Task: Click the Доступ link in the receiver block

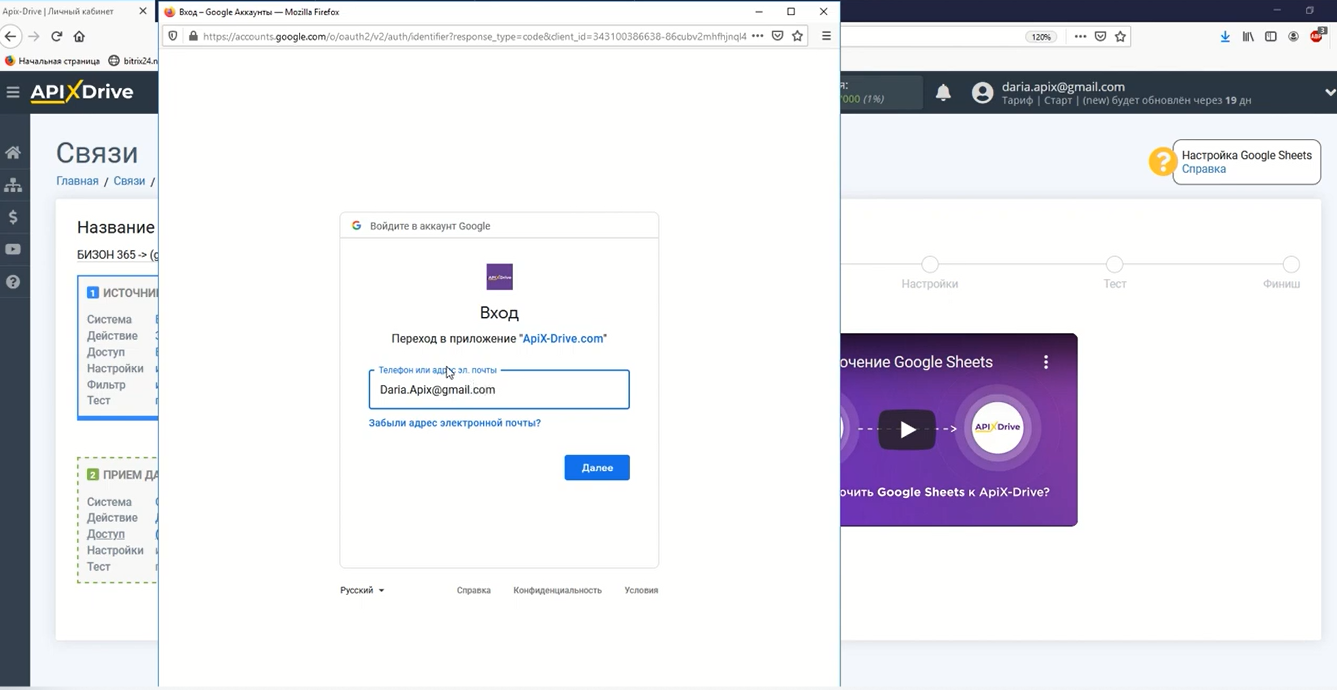Action: point(105,534)
